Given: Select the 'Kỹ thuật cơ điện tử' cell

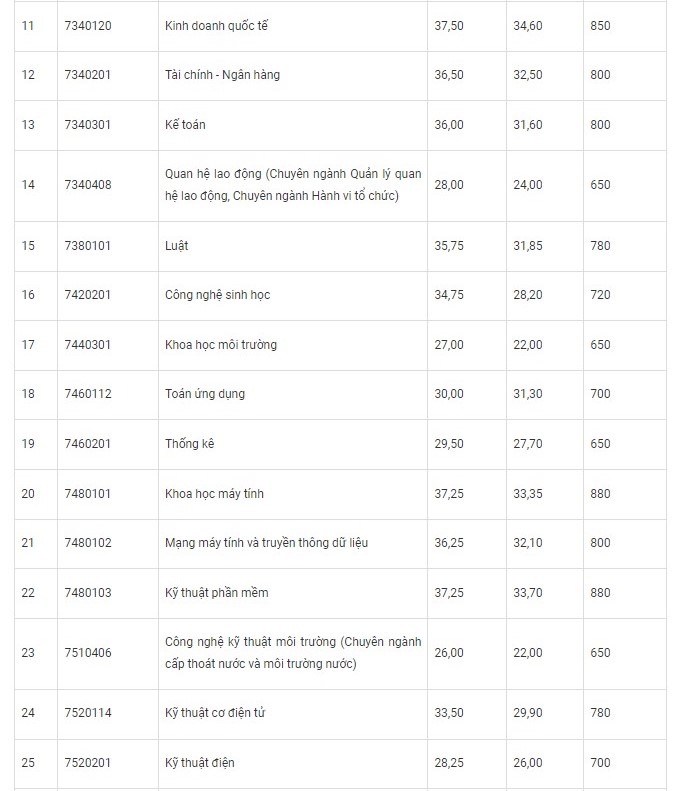Looking at the screenshot, I should tap(214, 713).
